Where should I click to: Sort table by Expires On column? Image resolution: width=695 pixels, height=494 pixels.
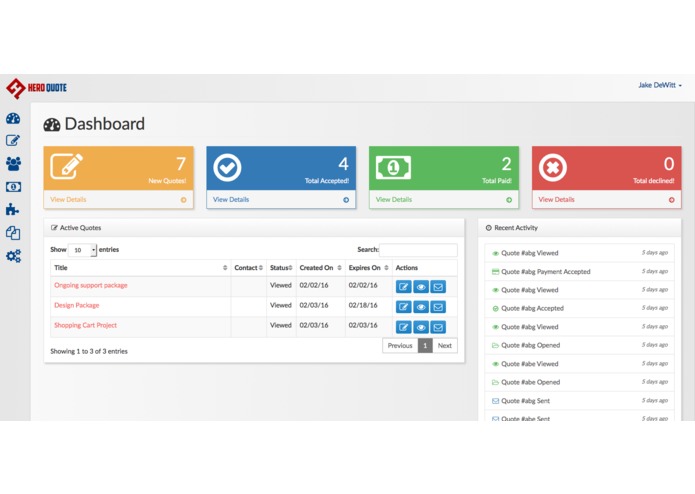[x=368, y=268]
